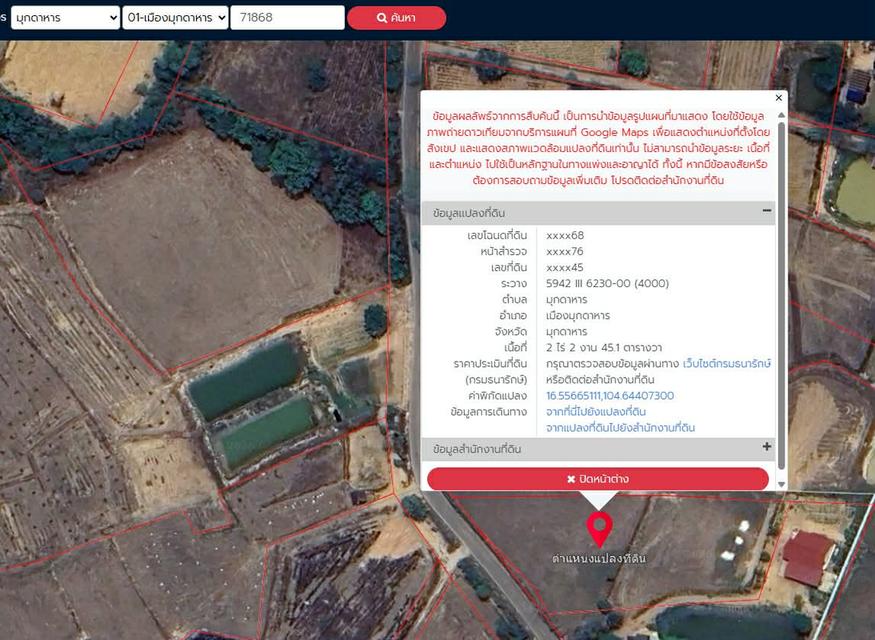Open the เว็บไซต์กรมธนารักษ์ link

727,364
